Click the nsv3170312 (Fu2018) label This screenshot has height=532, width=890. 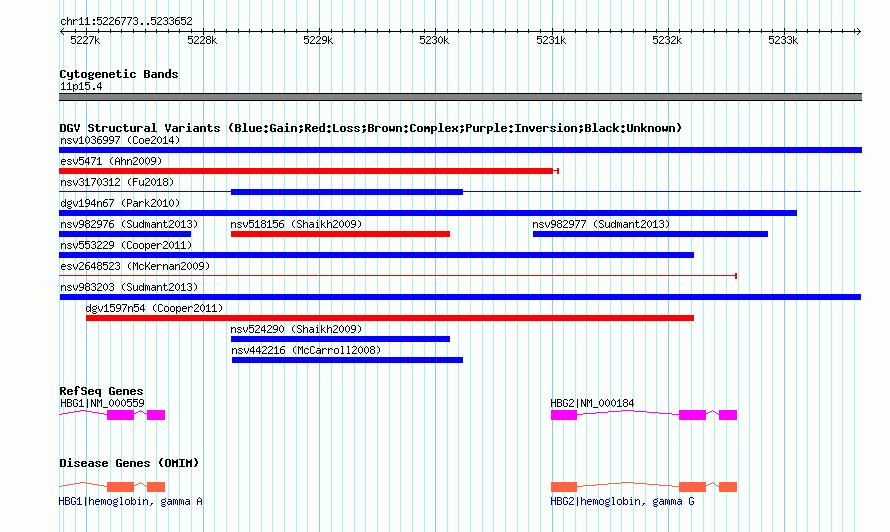(117, 182)
